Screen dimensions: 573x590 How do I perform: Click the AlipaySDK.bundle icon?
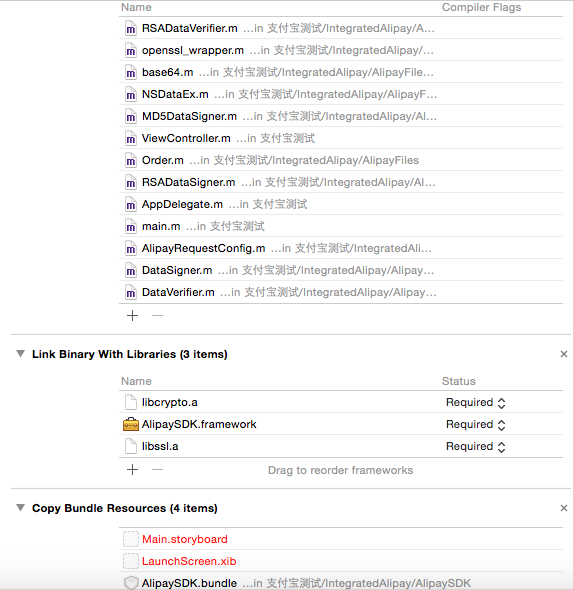click(131, 582)
